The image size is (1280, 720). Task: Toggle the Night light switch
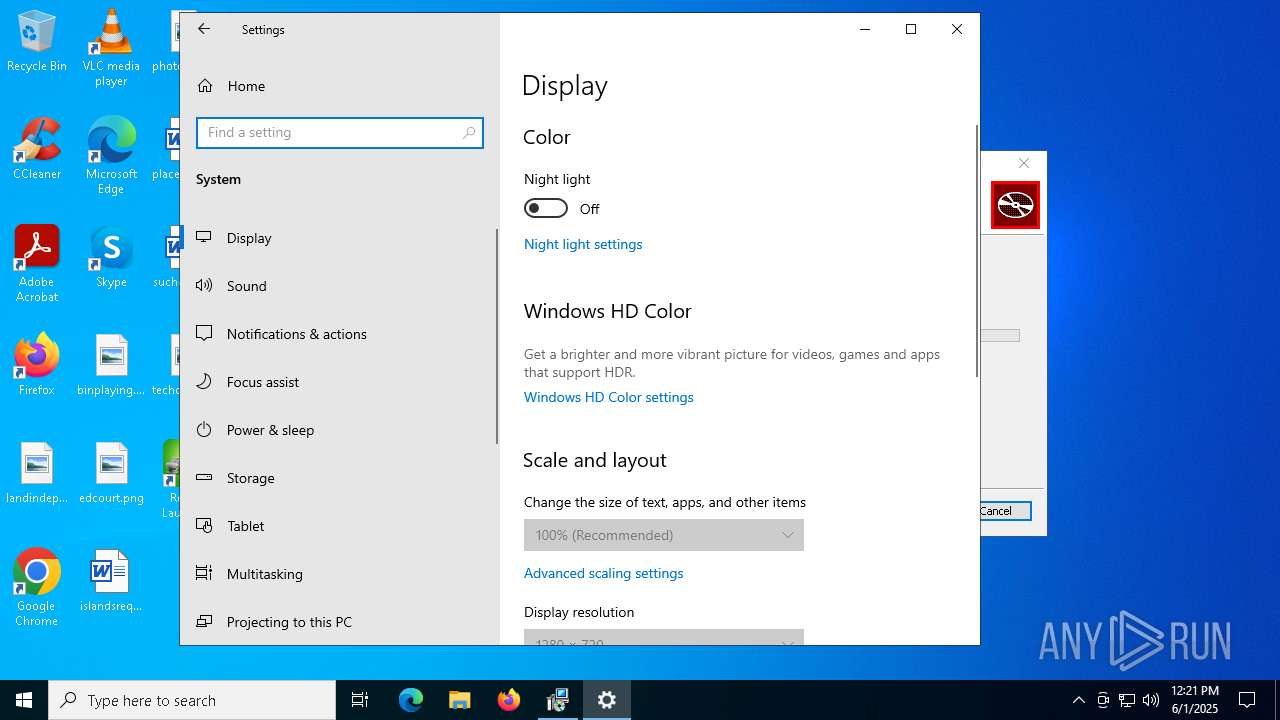pyautogui.click(x=546, y=208)
